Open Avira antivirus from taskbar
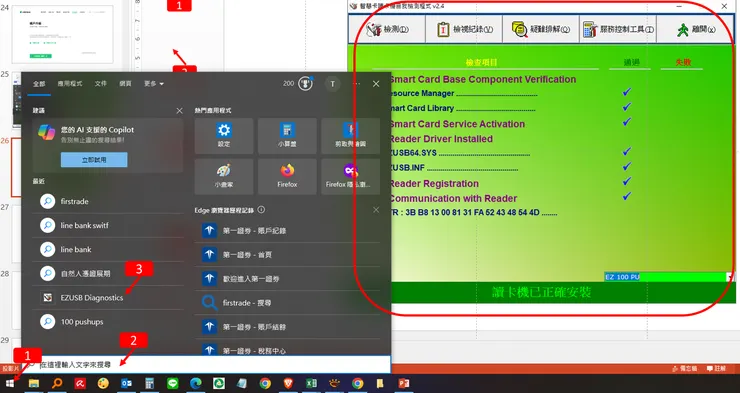 tap(80, 384)
